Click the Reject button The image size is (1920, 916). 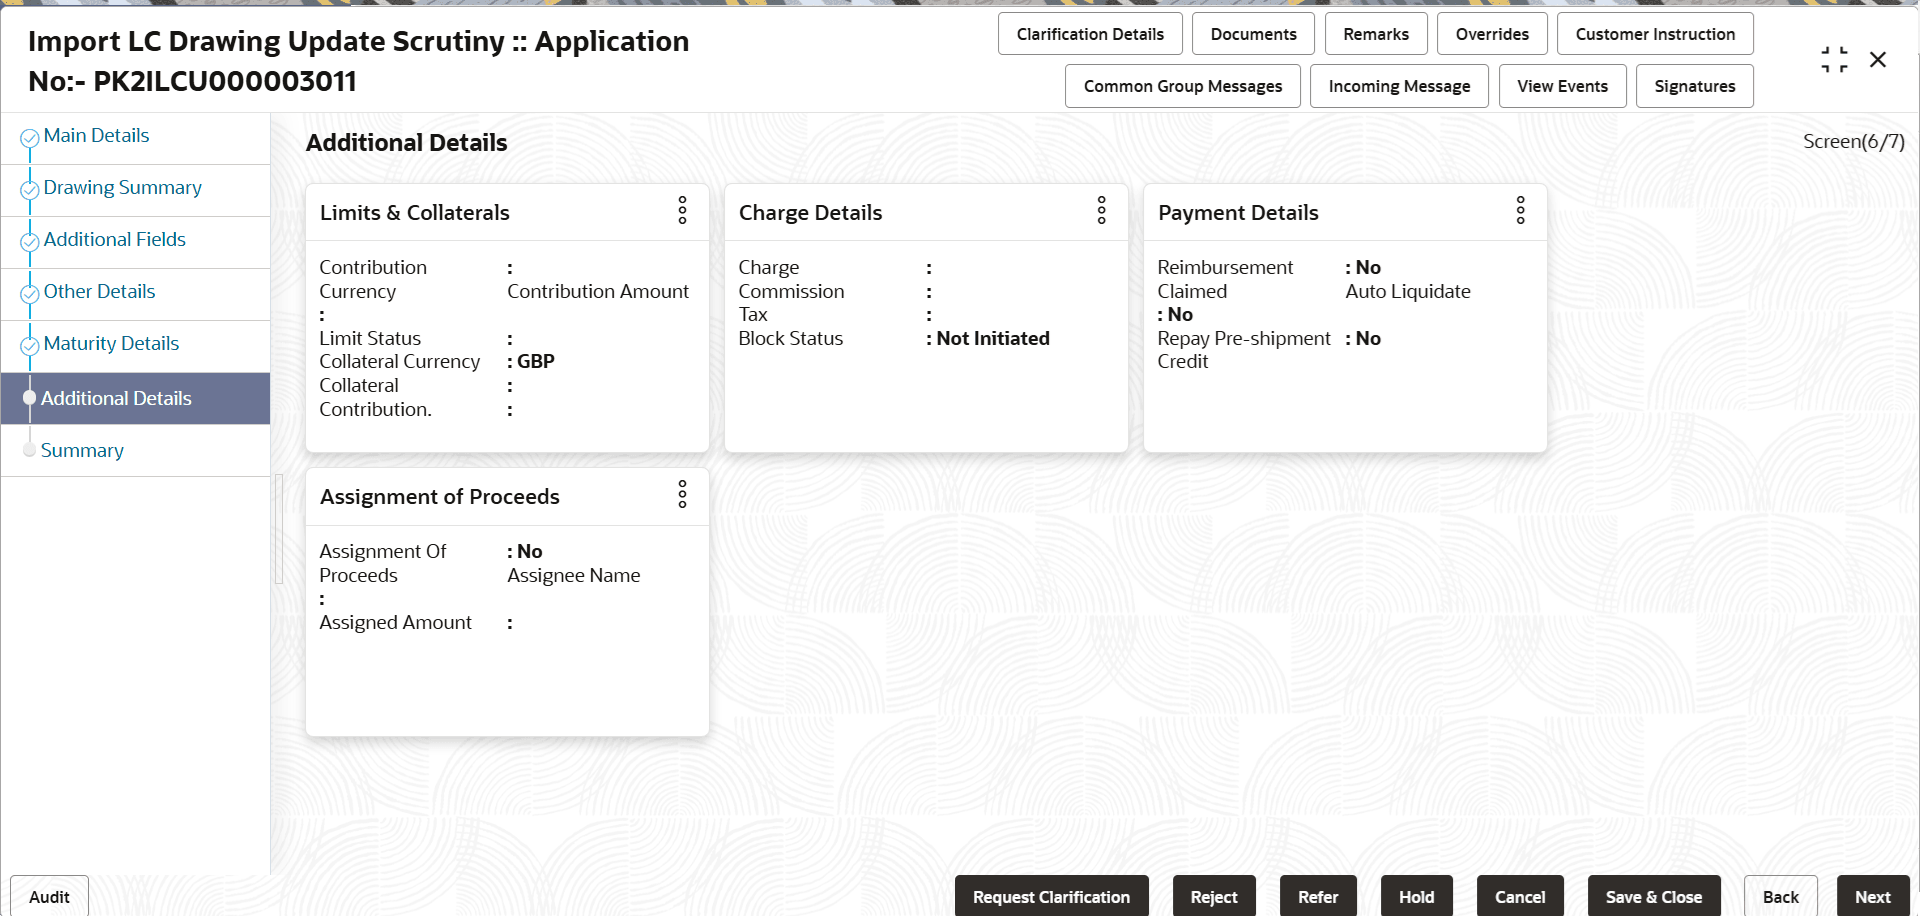pyautogui.click(x=1214, y=897)
